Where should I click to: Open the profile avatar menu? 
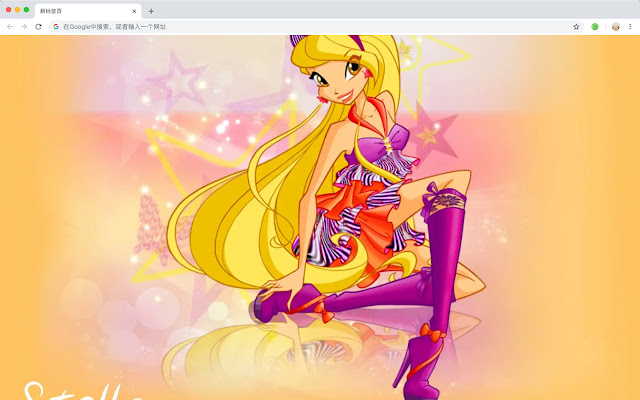(616, 27)
